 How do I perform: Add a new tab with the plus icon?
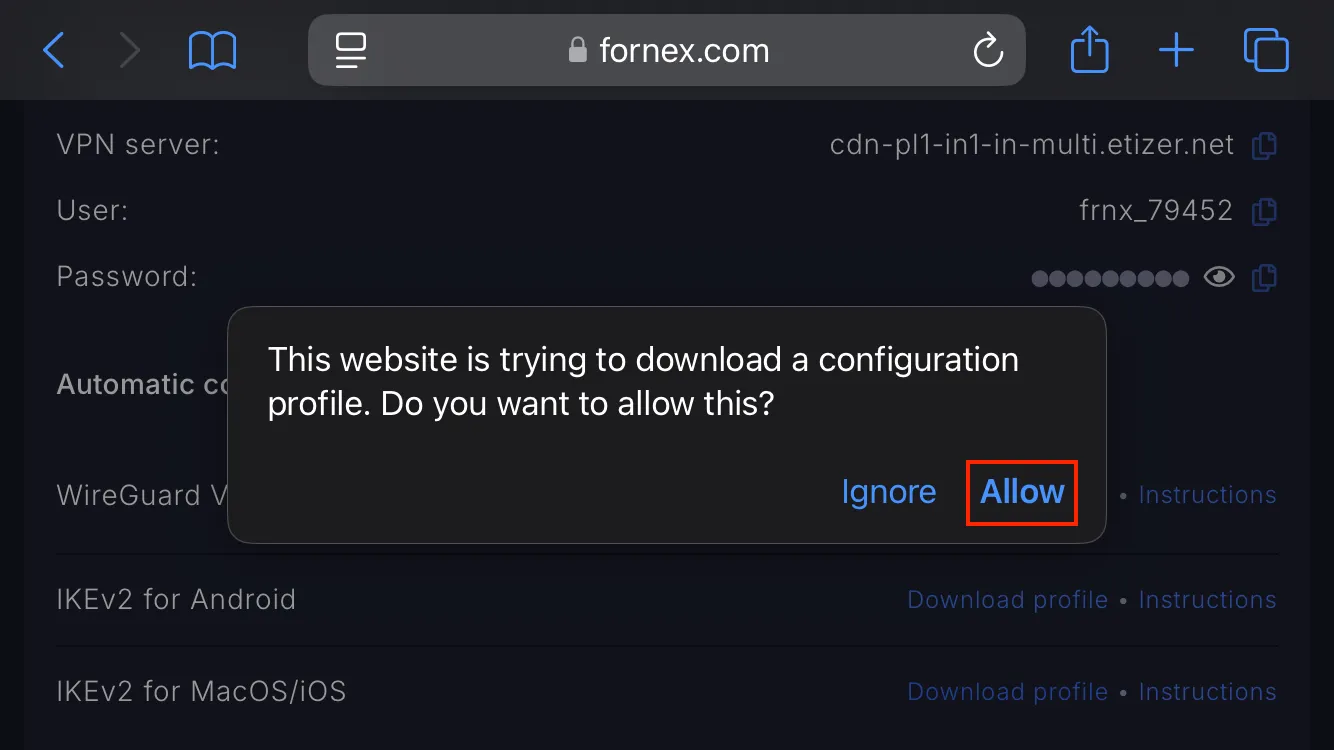(1176, 50)
